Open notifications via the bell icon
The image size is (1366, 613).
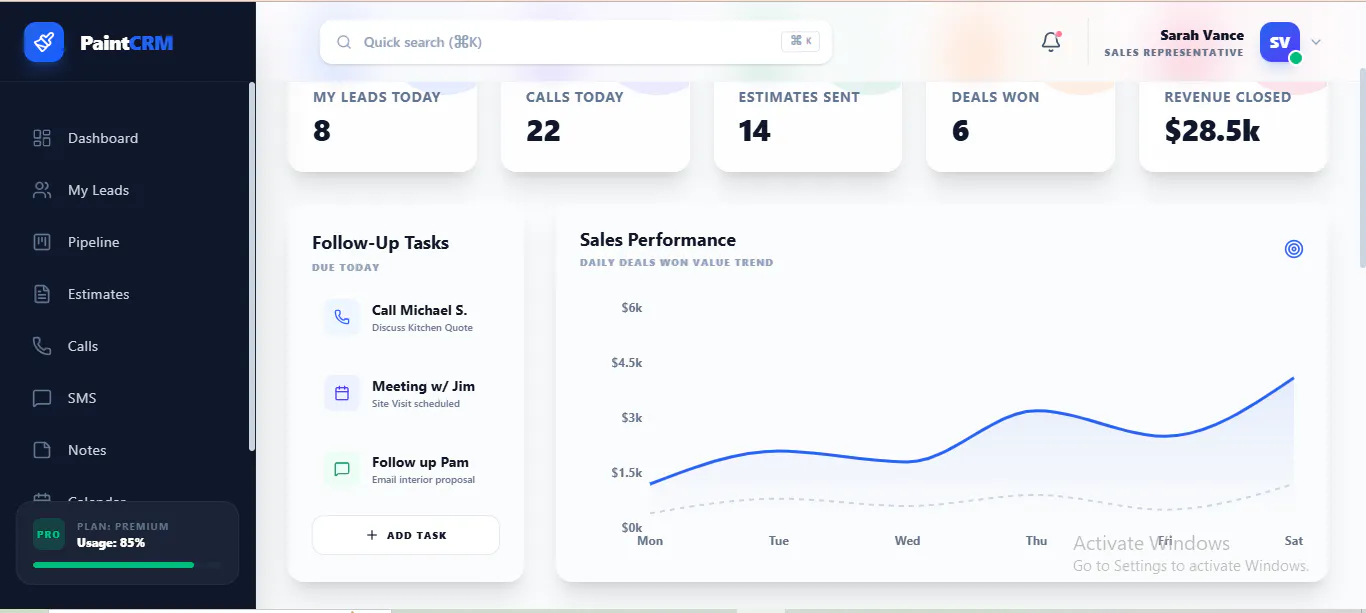pyautogui.click(x=1051, y=42)
